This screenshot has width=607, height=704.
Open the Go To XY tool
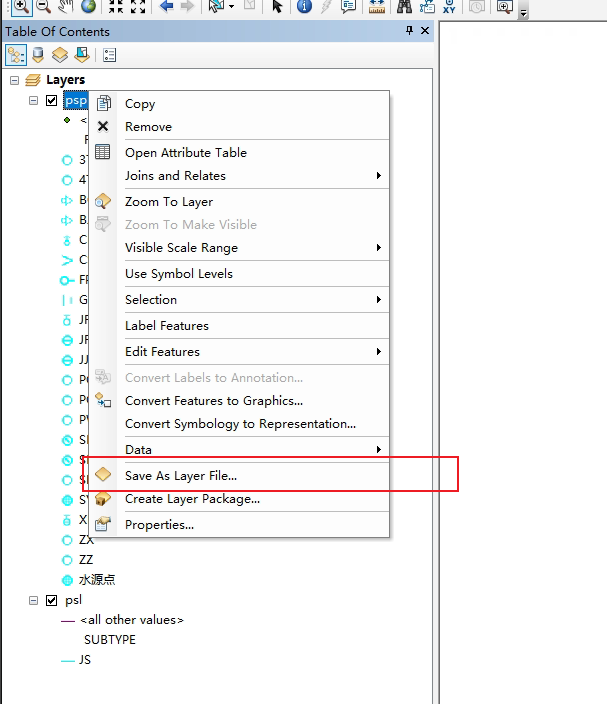coord(449,6)
